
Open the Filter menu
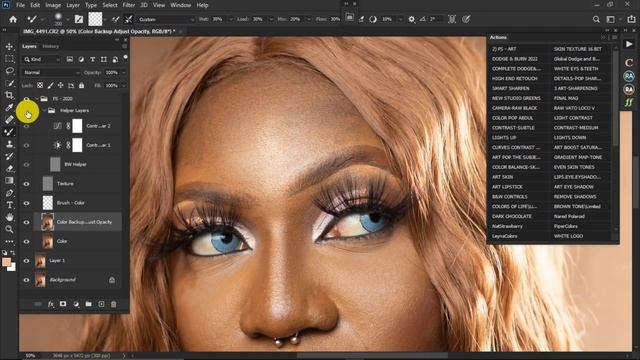tap(129, 5)
